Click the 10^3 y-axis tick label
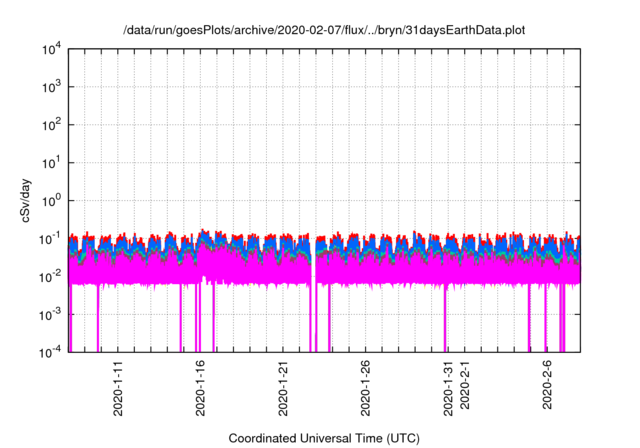640x448 pixels. [x=52, y=87]
